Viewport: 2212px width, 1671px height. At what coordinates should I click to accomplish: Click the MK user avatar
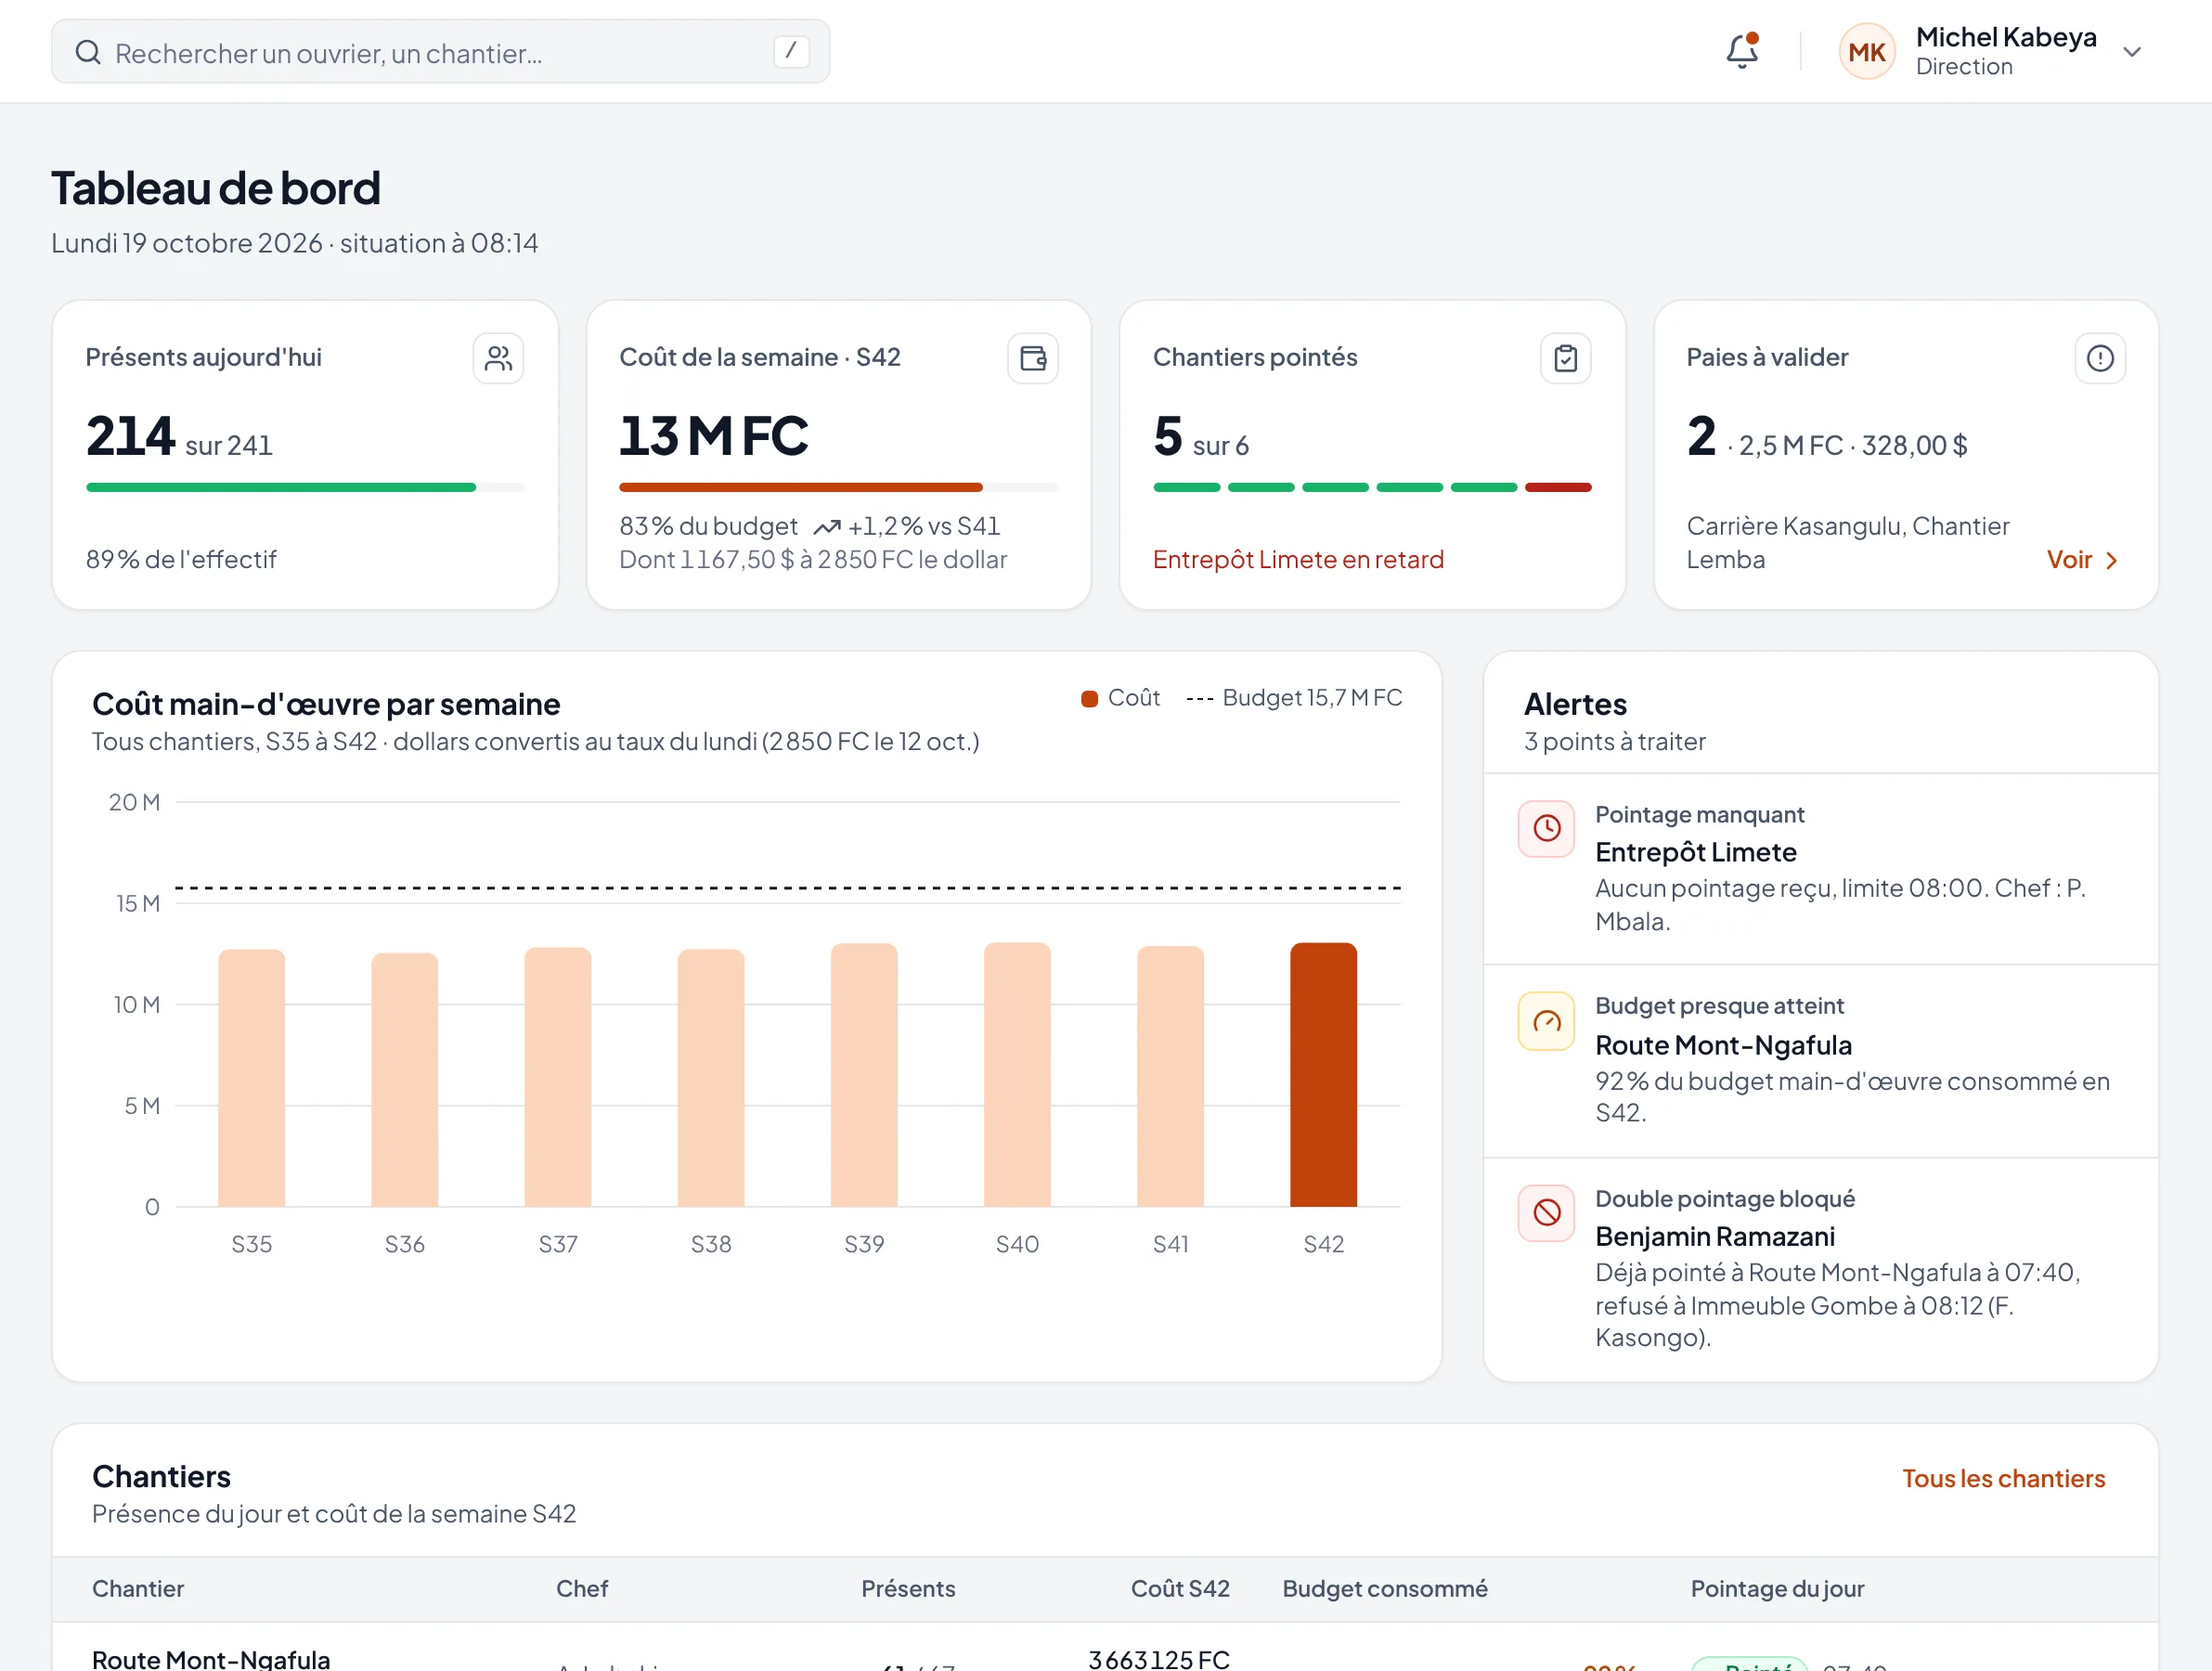1866,52
